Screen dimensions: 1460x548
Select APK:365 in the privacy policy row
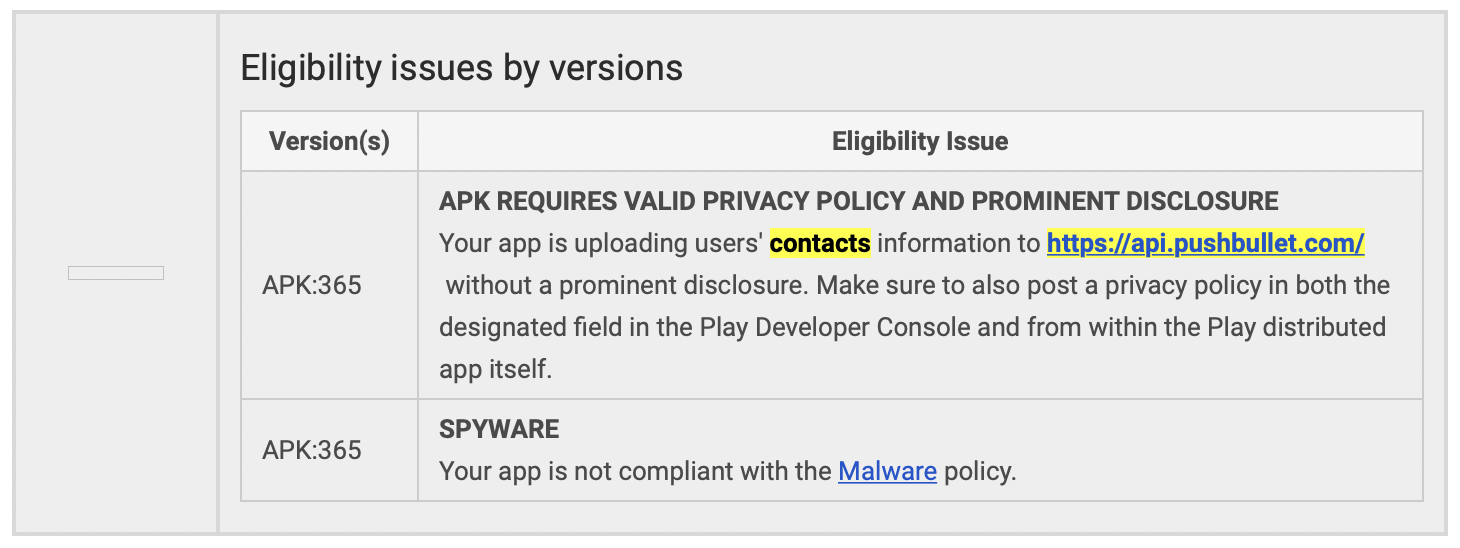[312, 285]
